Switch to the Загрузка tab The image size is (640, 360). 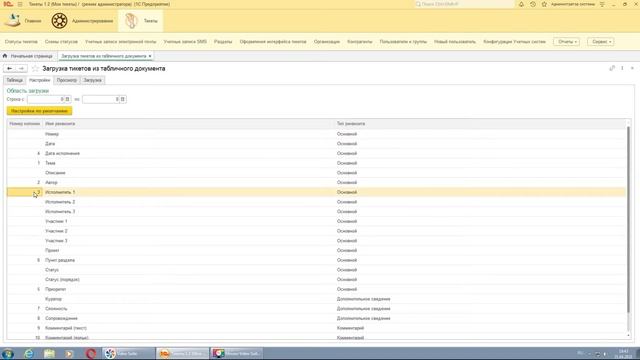pyautogui.click(x=92, y=80)
